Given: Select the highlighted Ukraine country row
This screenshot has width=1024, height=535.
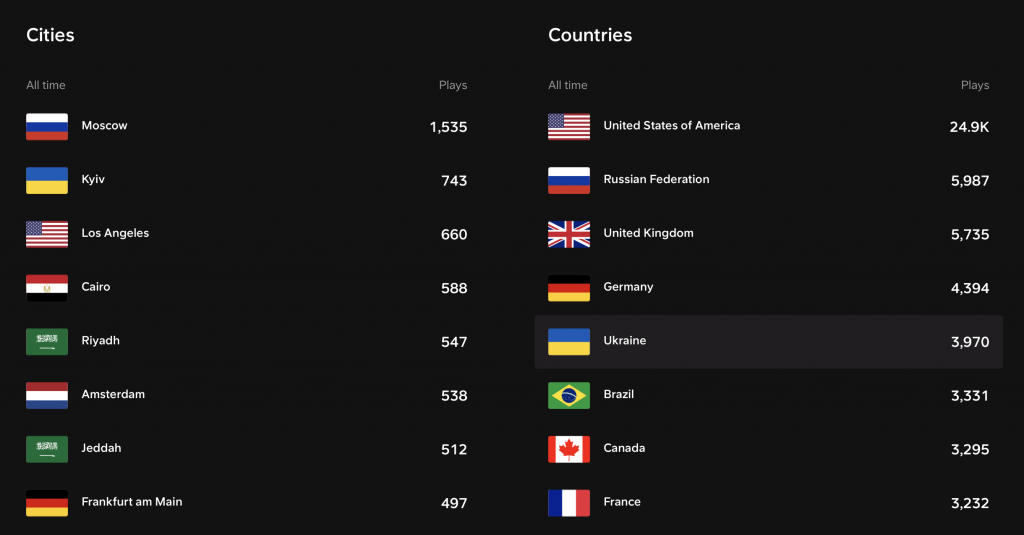Looking at the screenshot, I should click(x=769, y=342).
